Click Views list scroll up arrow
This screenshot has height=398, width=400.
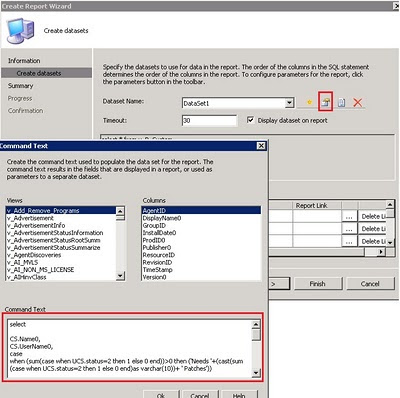coord(120,211)
